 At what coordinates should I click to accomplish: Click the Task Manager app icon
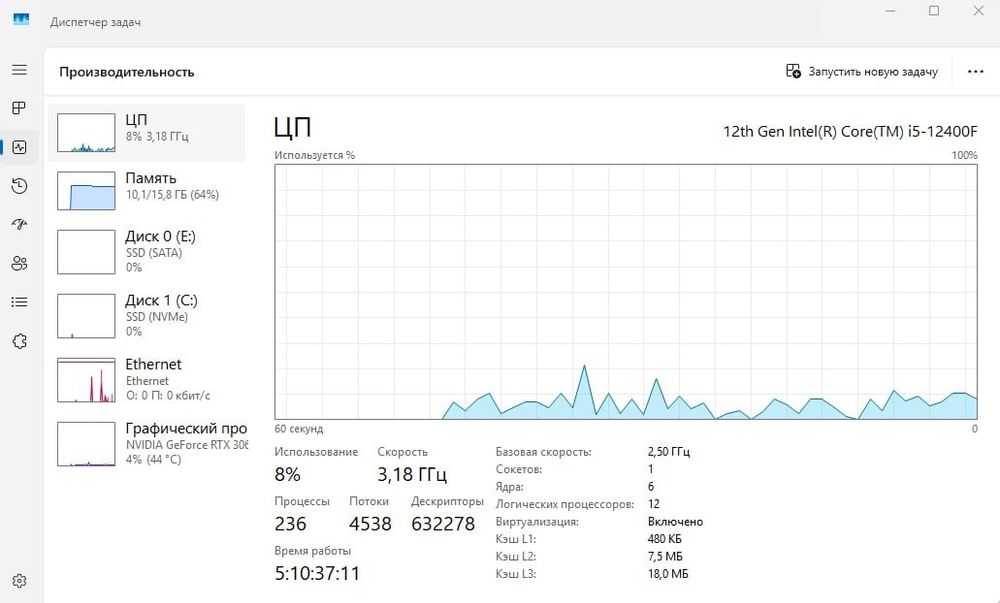click(x=21, y=20)
